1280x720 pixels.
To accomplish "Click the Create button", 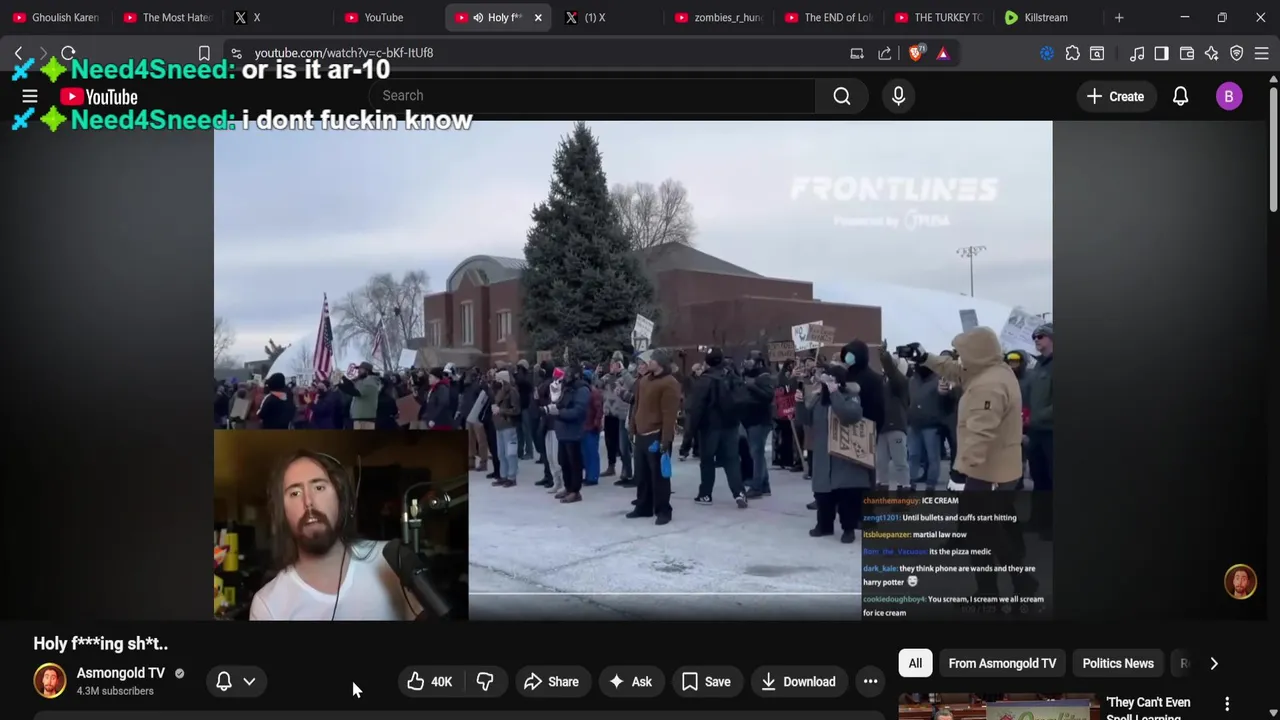I will click(1115, 96).
